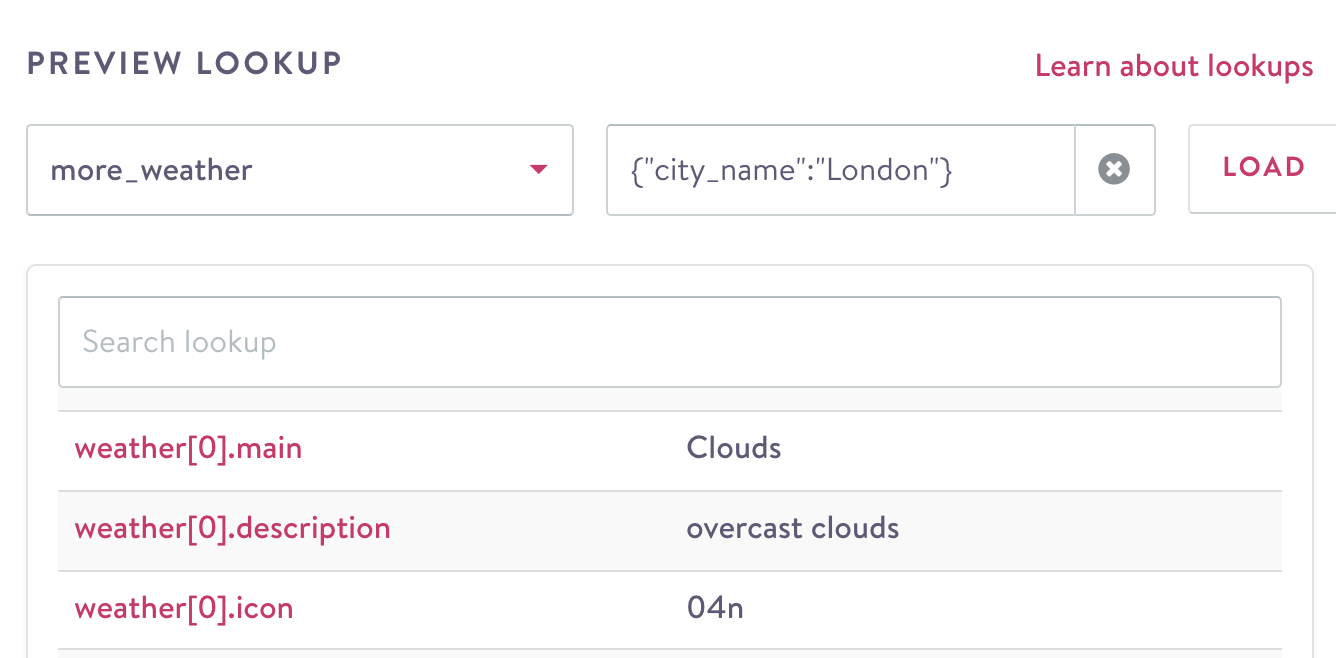Click the Clouds value

[x=734, y=447]
